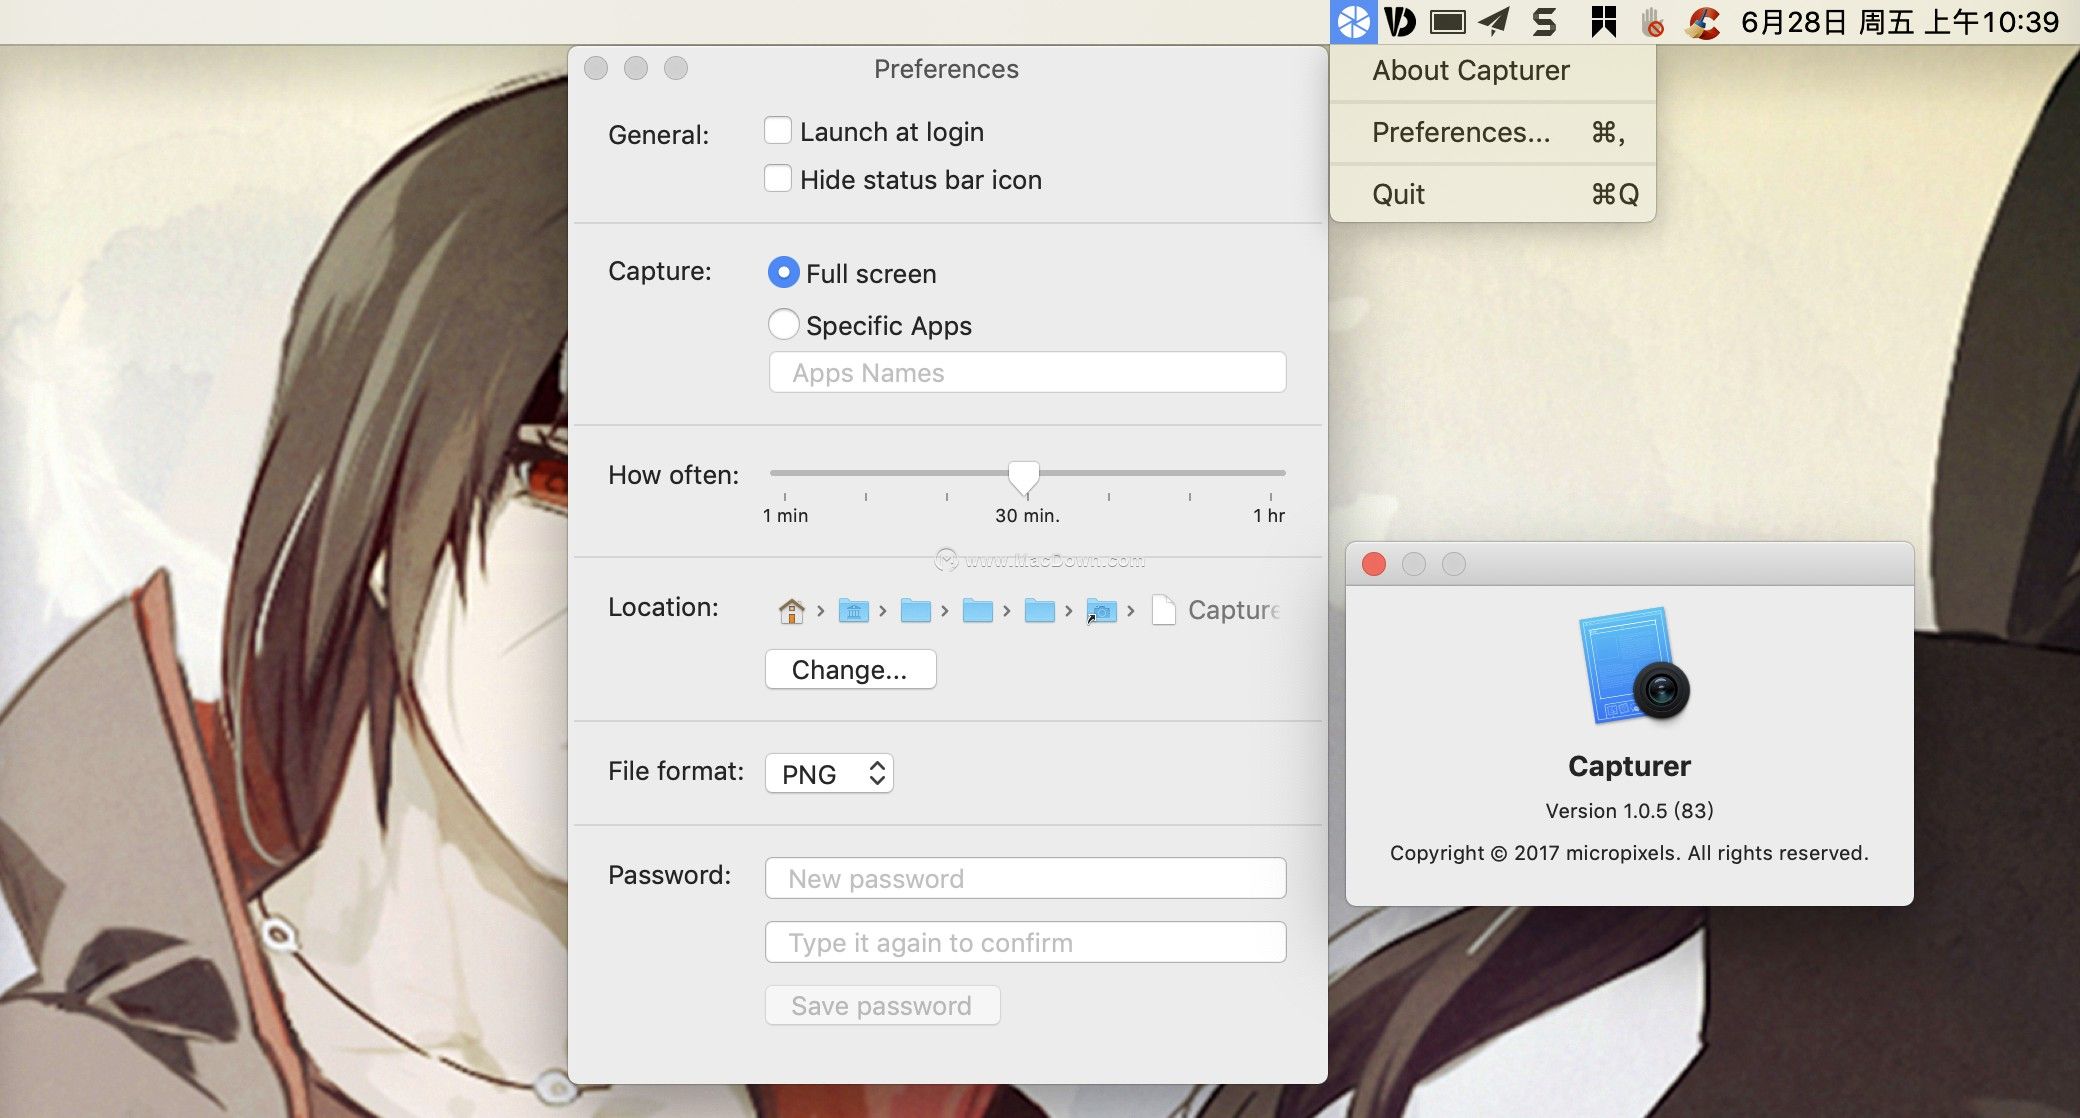Click the Capture file name in Location path

coord(1234,610)
